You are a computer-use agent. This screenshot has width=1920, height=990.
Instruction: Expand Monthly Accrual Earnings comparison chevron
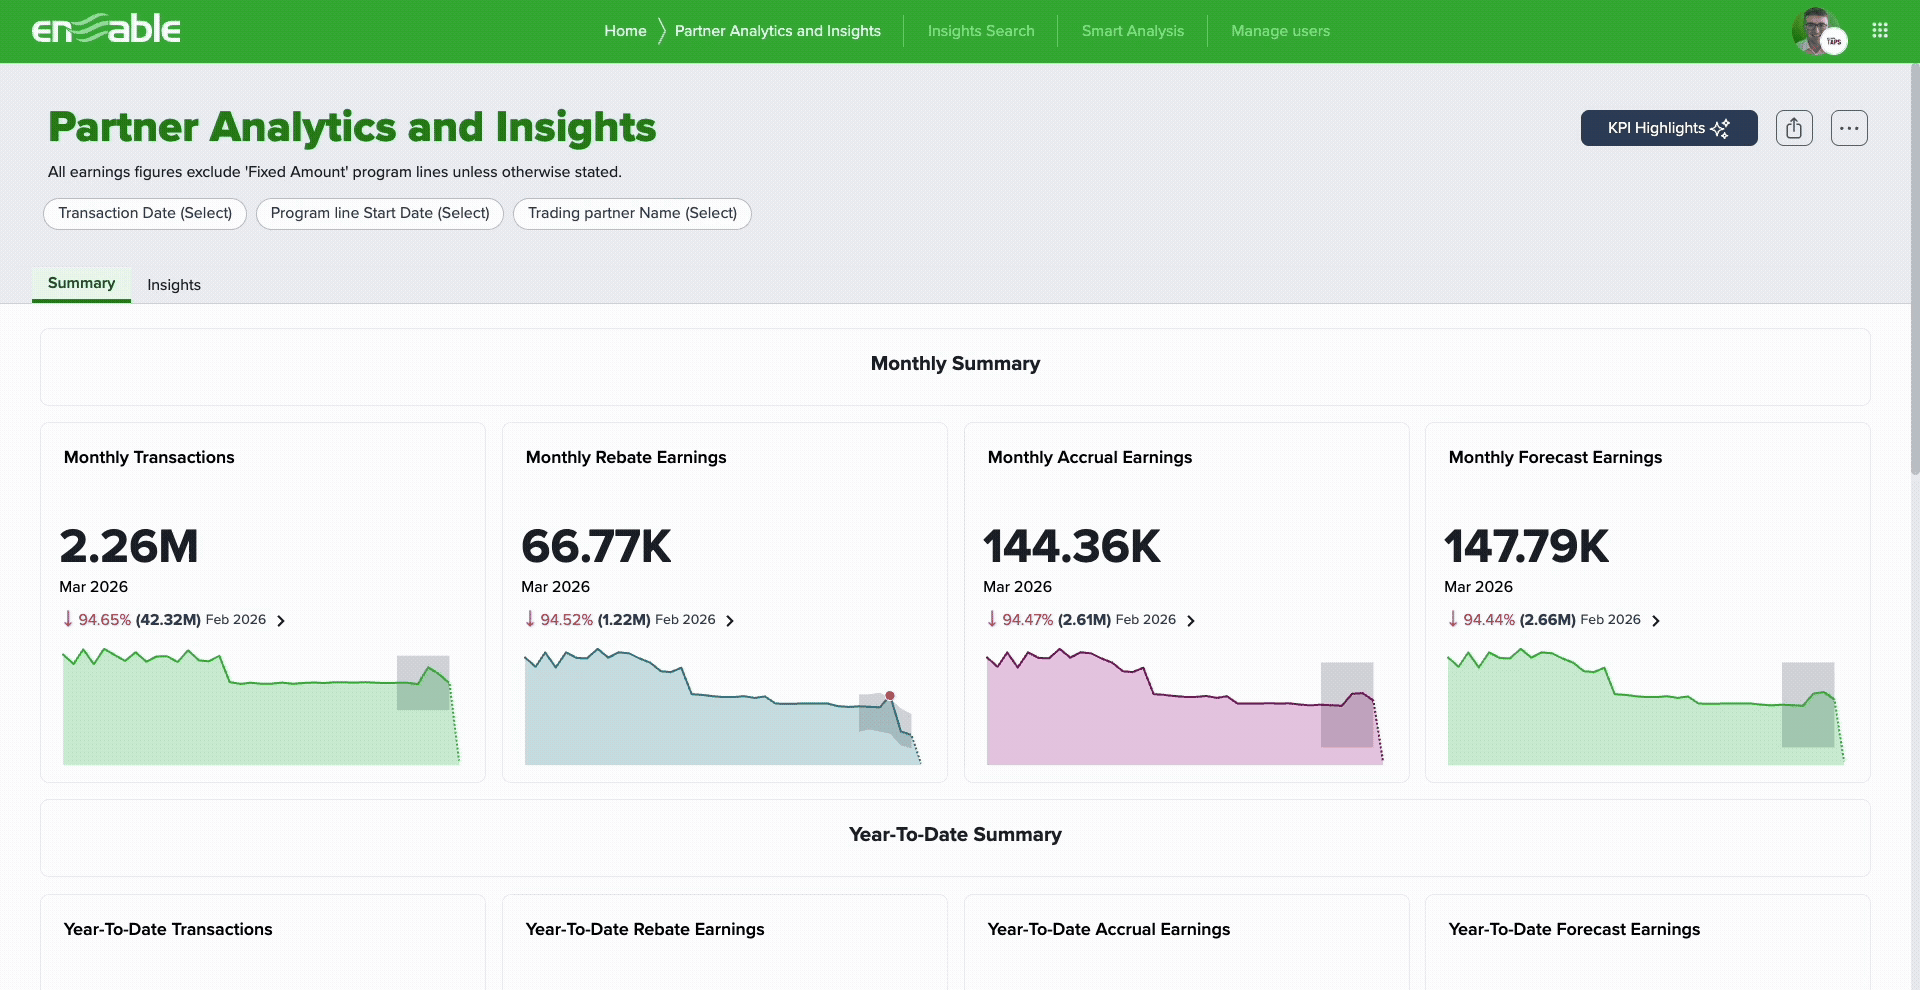tap(1191, 621)
